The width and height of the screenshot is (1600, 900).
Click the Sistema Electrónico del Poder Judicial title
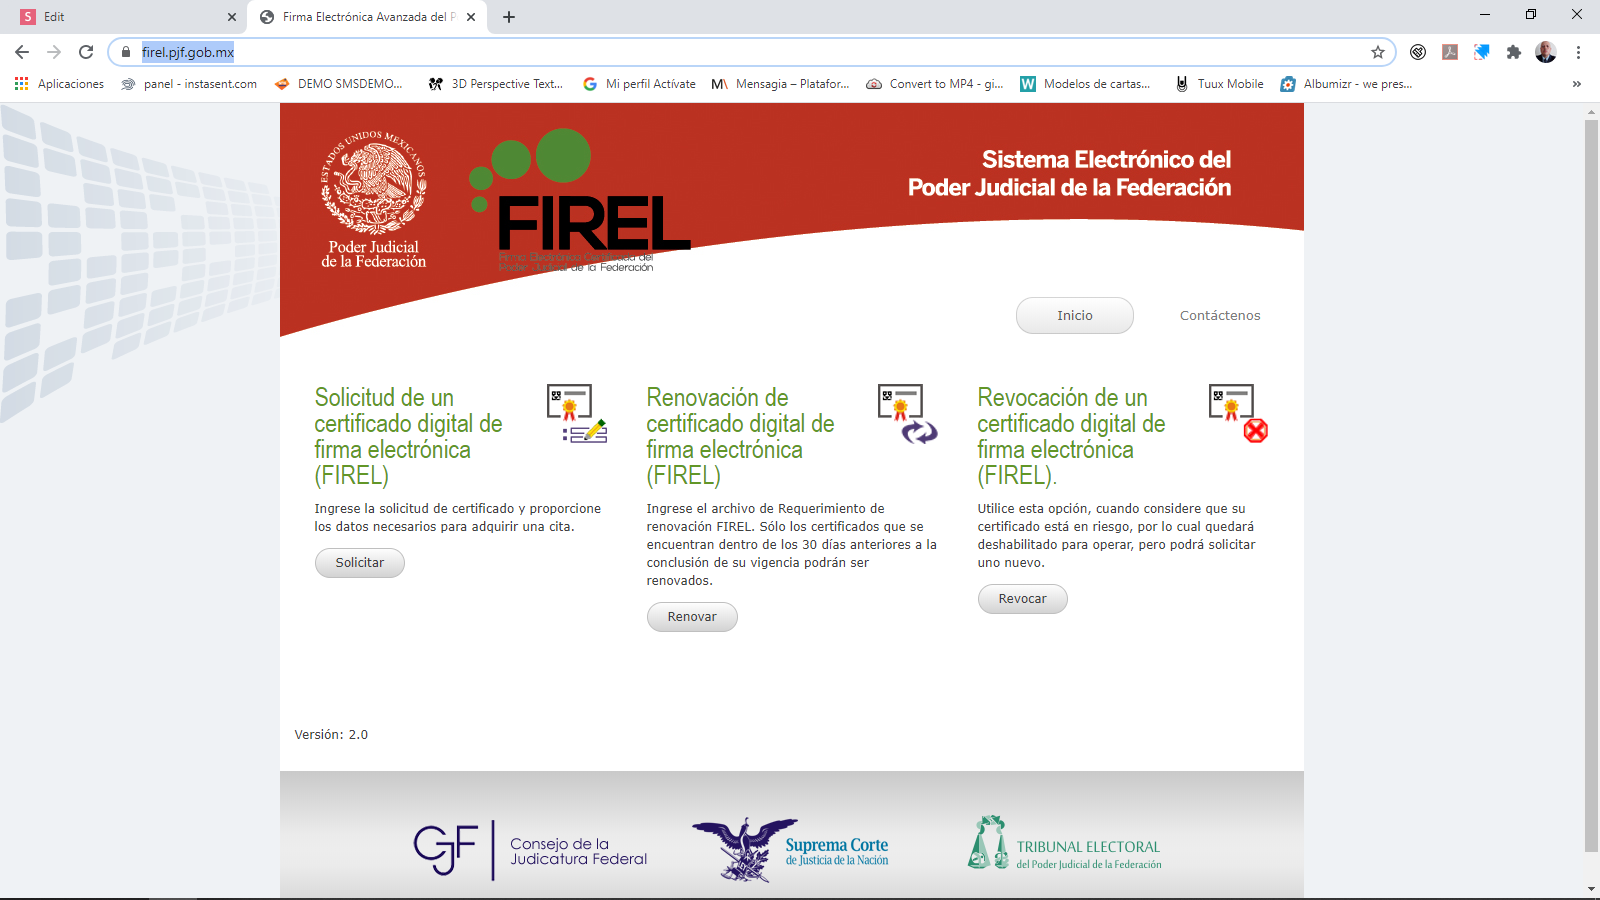tap(1069, 173)
